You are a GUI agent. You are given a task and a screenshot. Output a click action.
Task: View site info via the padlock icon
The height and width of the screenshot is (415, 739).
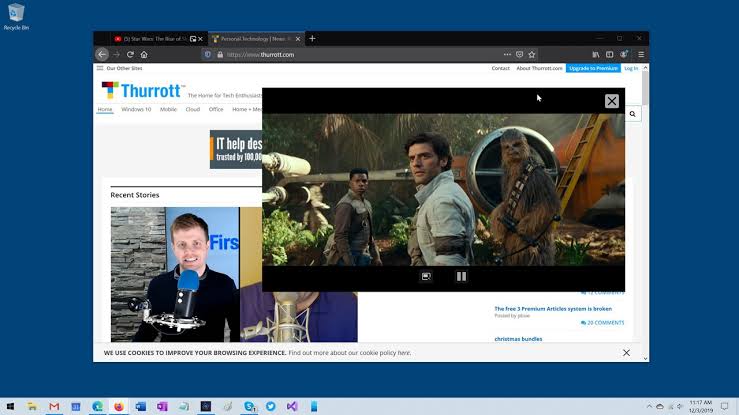click(x=220, y=55)
